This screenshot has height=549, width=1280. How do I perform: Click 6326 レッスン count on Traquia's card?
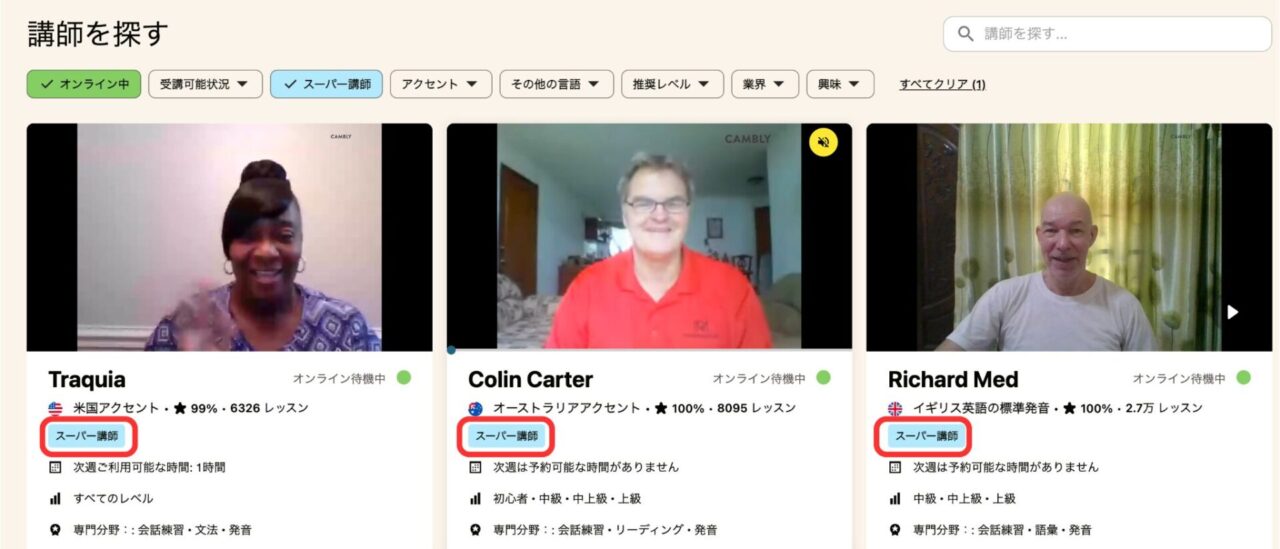268,408
